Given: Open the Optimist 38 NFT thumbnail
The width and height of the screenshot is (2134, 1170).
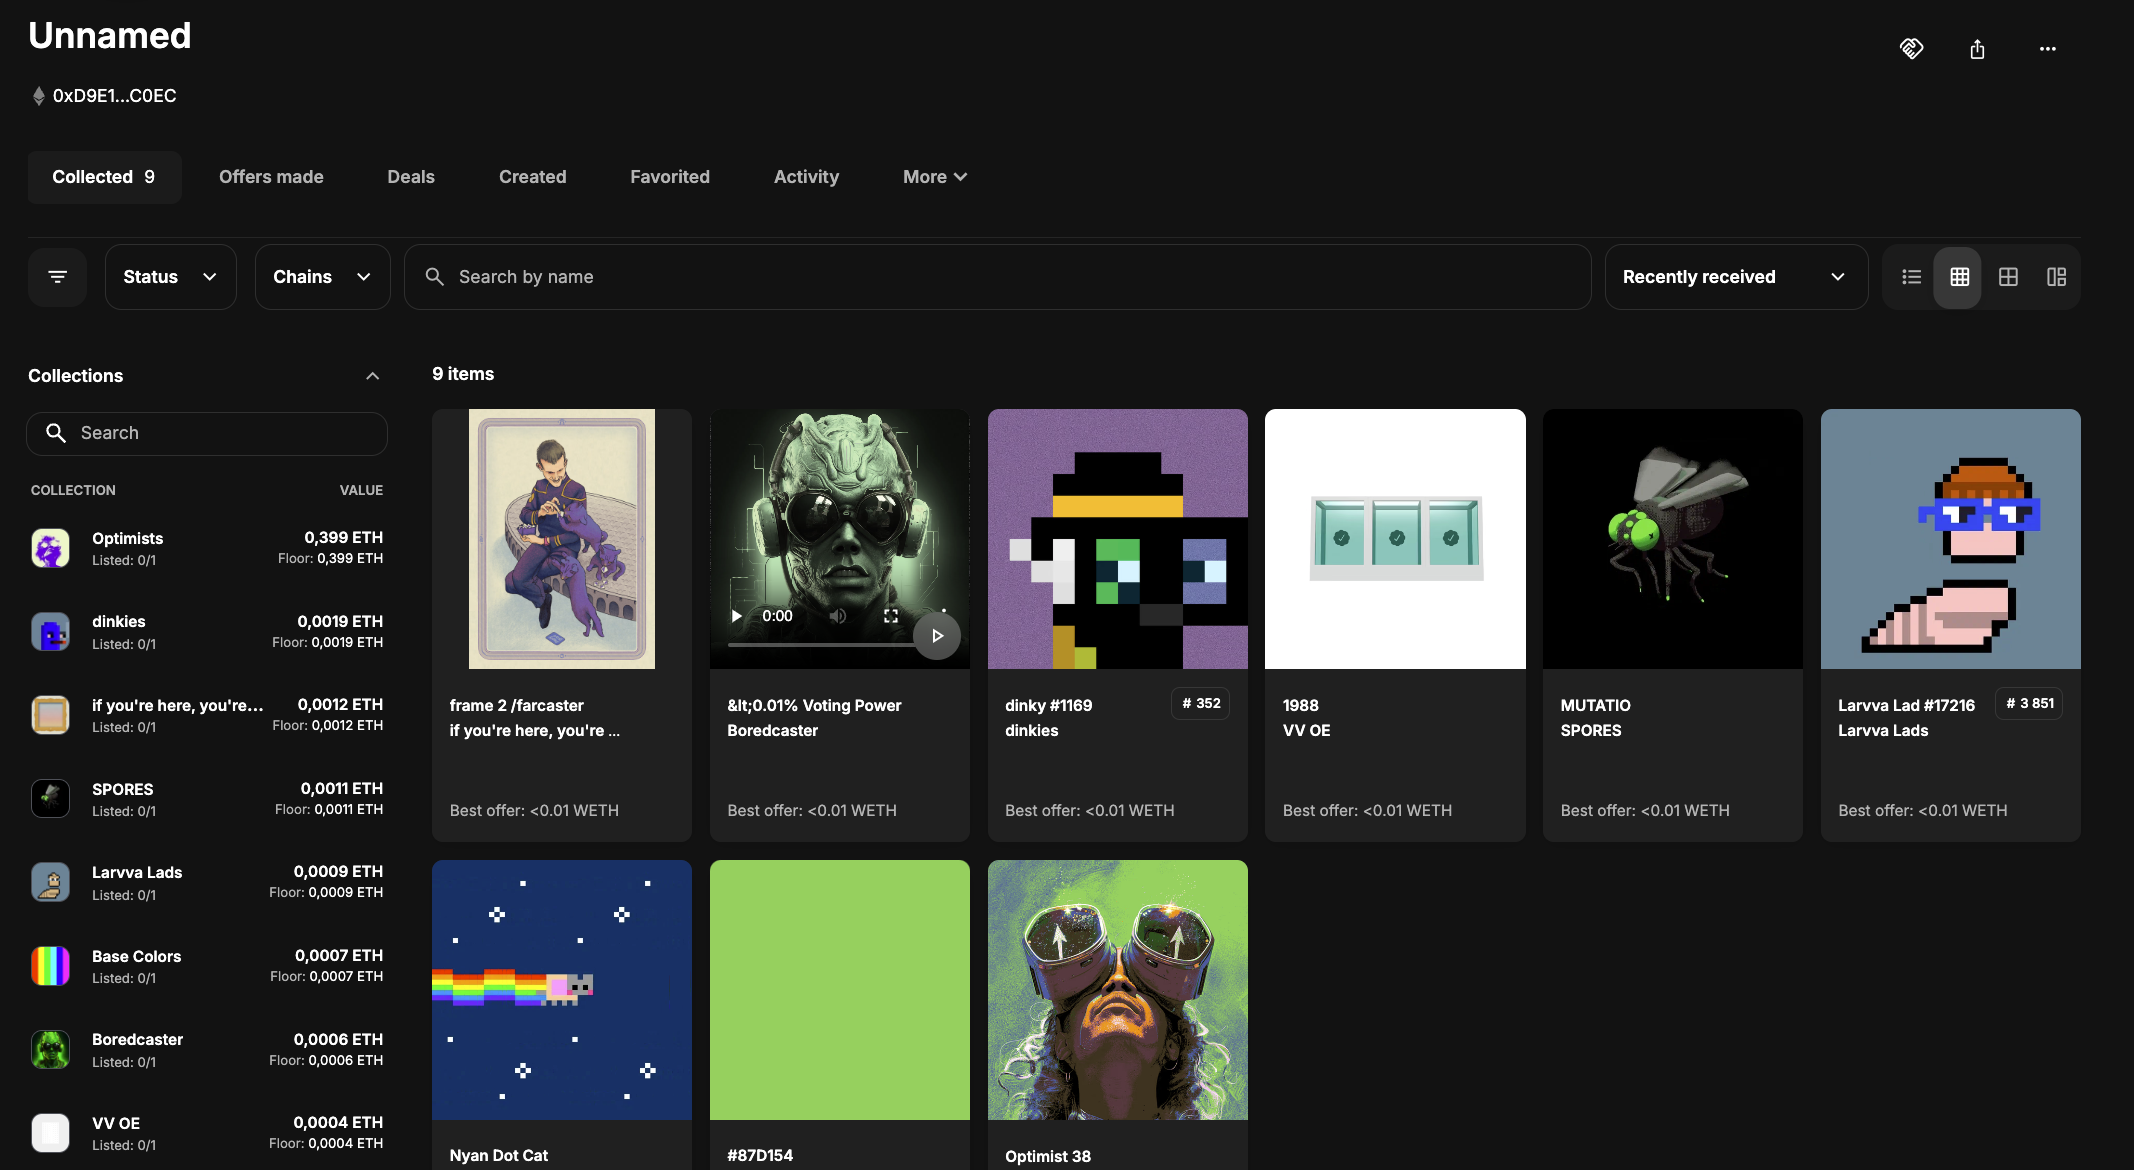Looking at the screenshot, I should (1118, 990).
